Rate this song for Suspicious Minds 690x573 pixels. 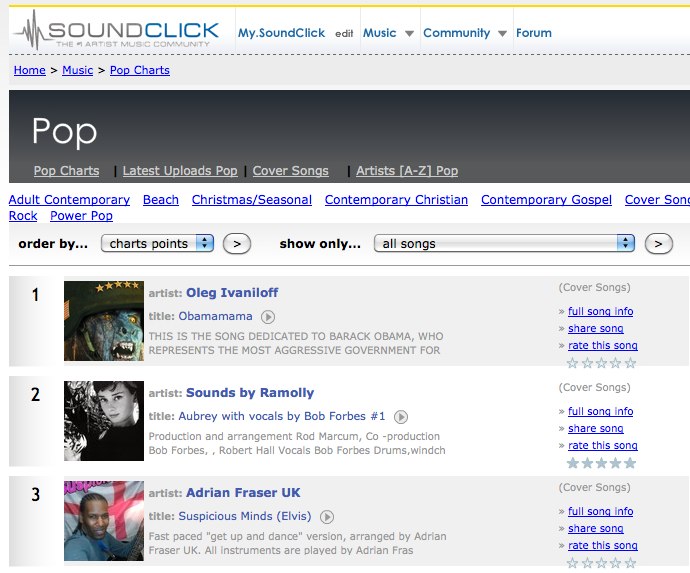602,546
